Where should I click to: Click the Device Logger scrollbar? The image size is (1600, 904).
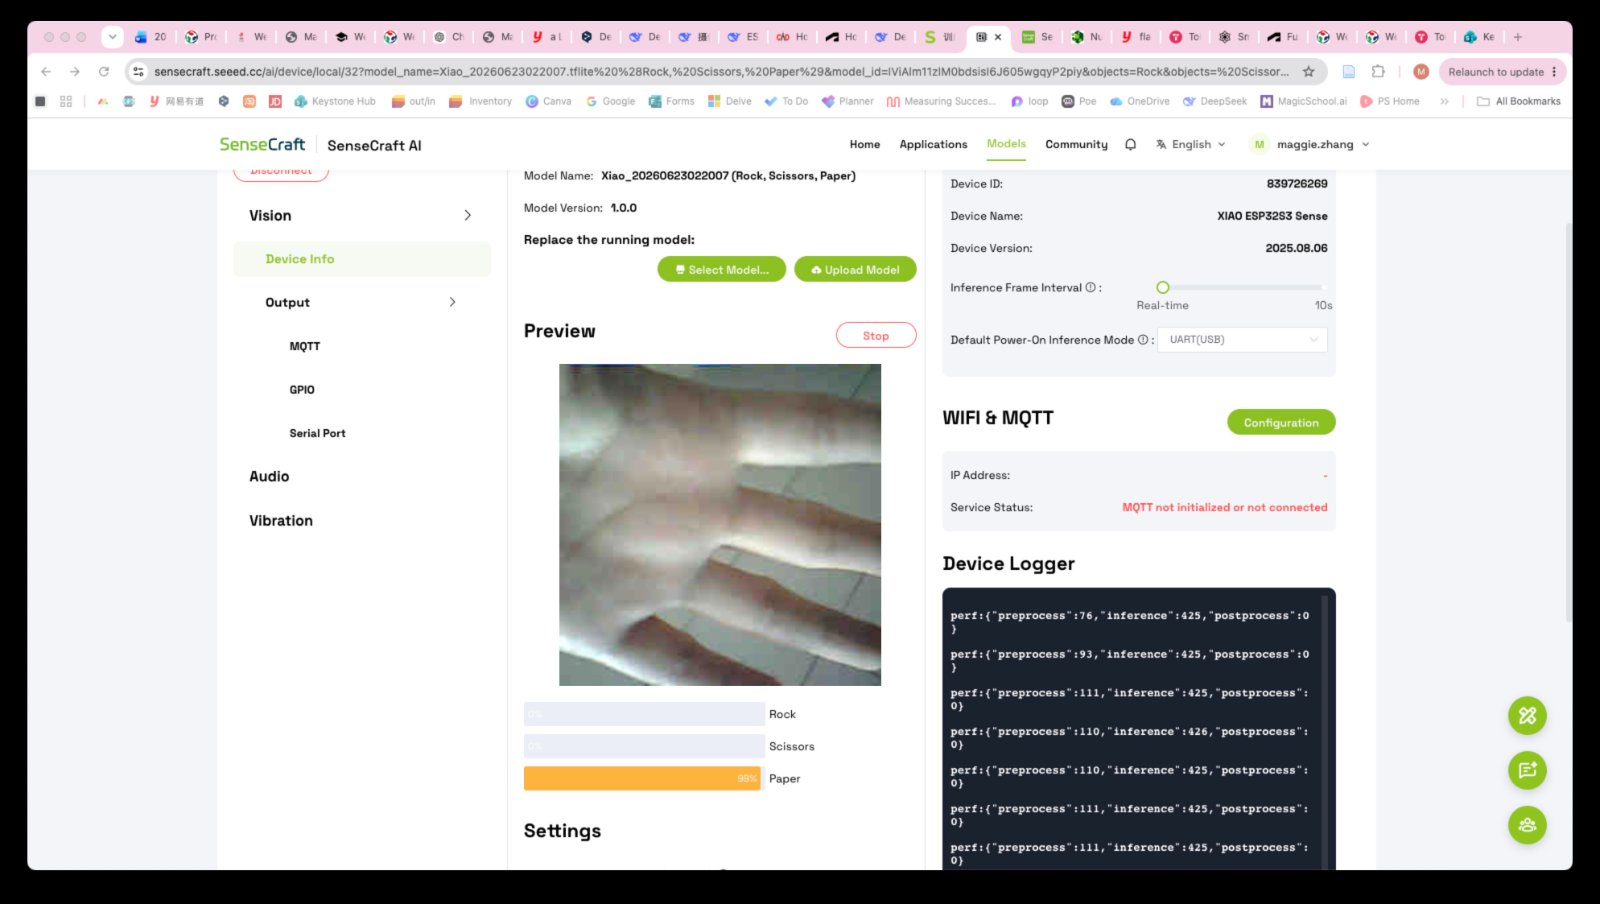click(1325, 730)
